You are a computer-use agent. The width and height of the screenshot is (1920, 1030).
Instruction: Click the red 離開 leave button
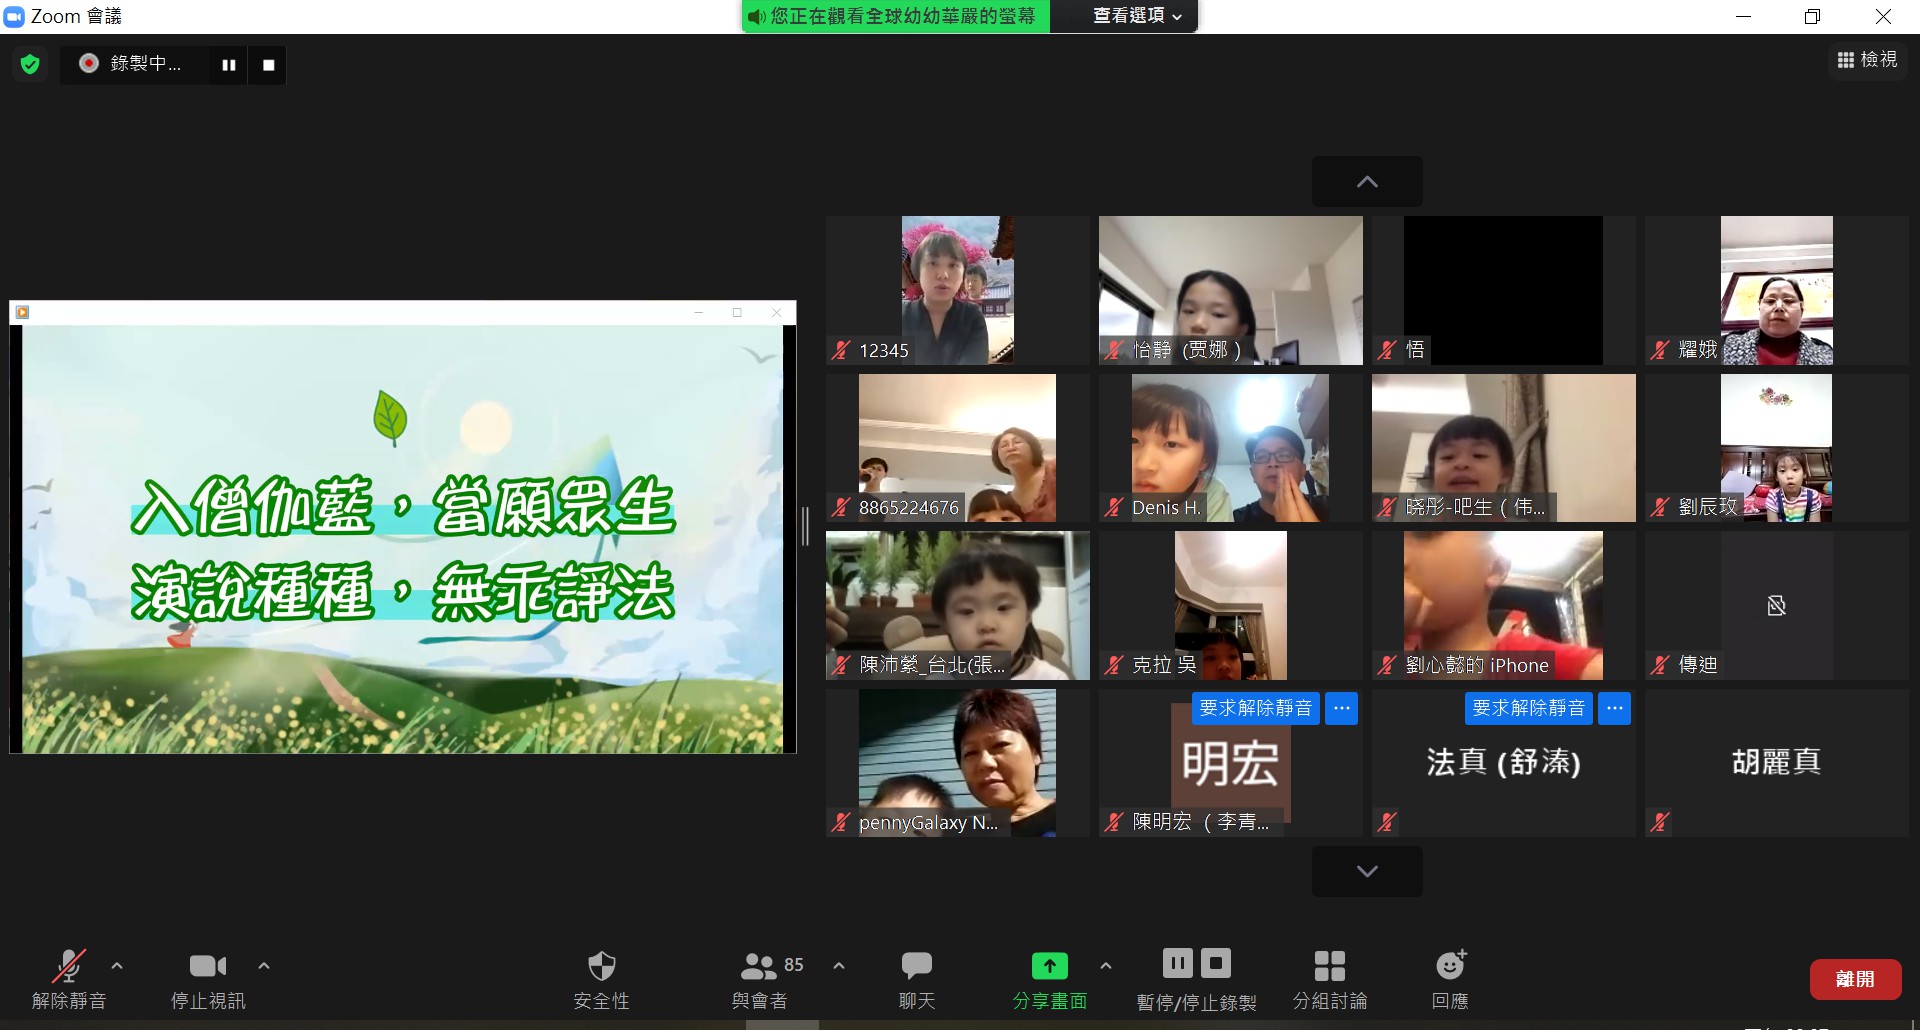coord(1855,979)
